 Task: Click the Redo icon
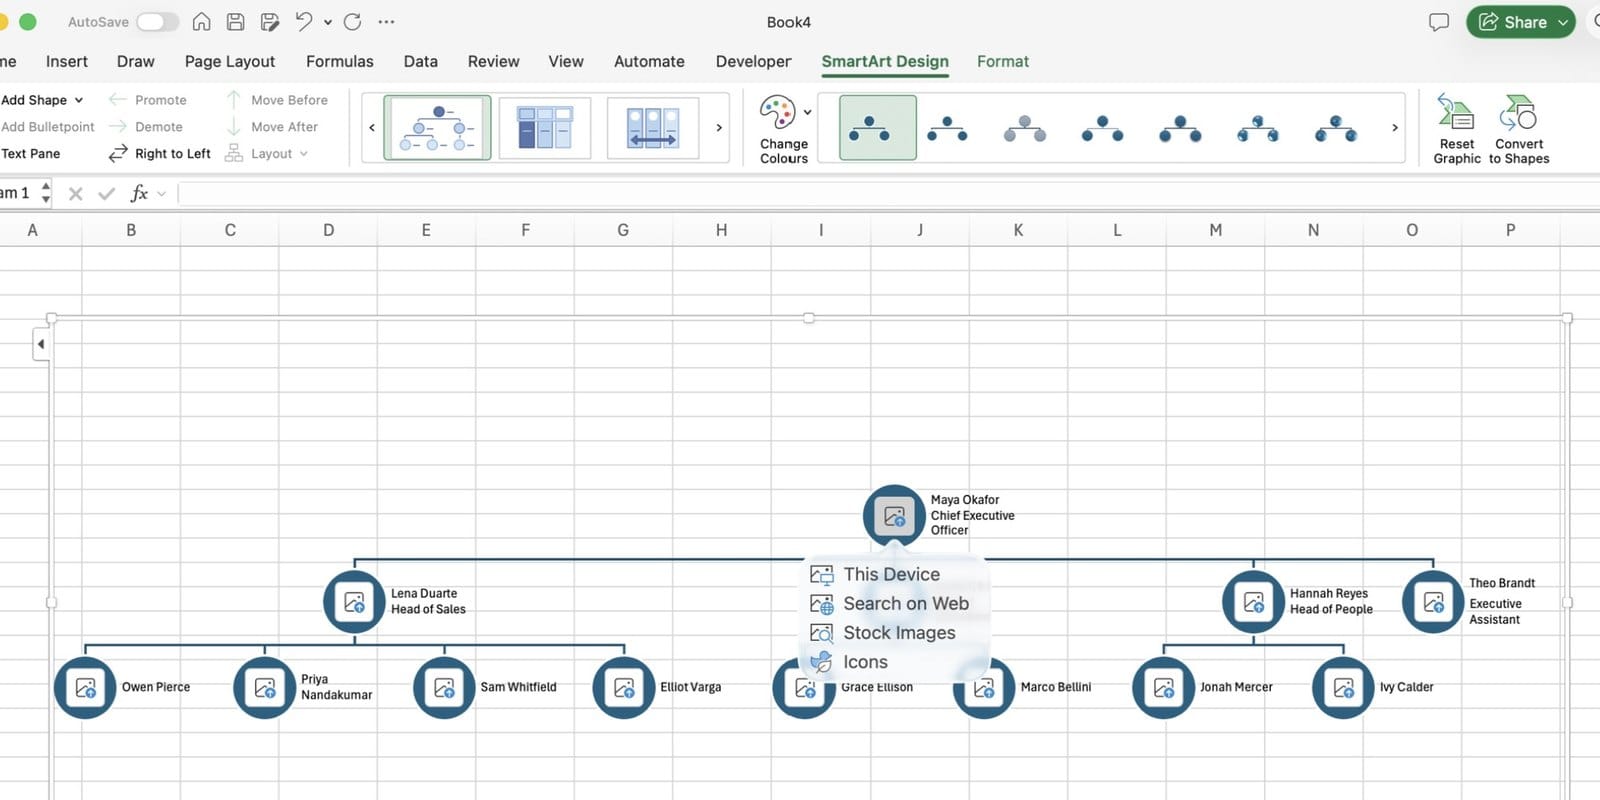click(x=352, y=22)
